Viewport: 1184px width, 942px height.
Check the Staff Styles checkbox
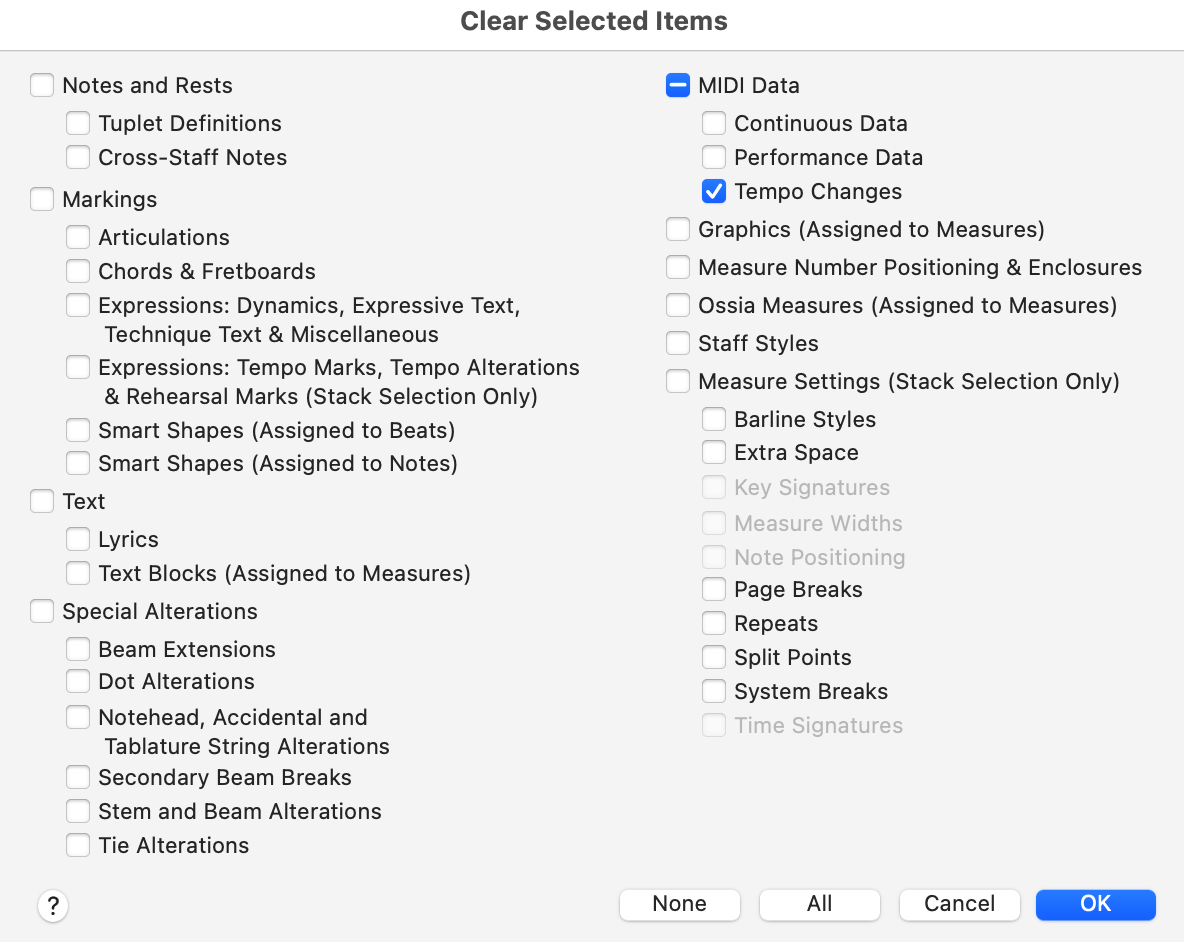[678, 343]
